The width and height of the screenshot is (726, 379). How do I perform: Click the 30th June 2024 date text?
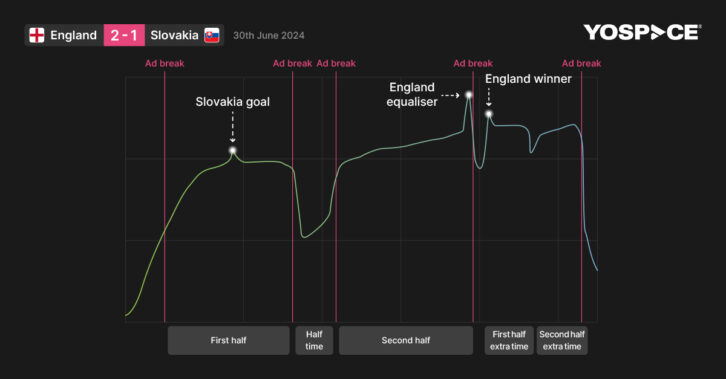269,36
